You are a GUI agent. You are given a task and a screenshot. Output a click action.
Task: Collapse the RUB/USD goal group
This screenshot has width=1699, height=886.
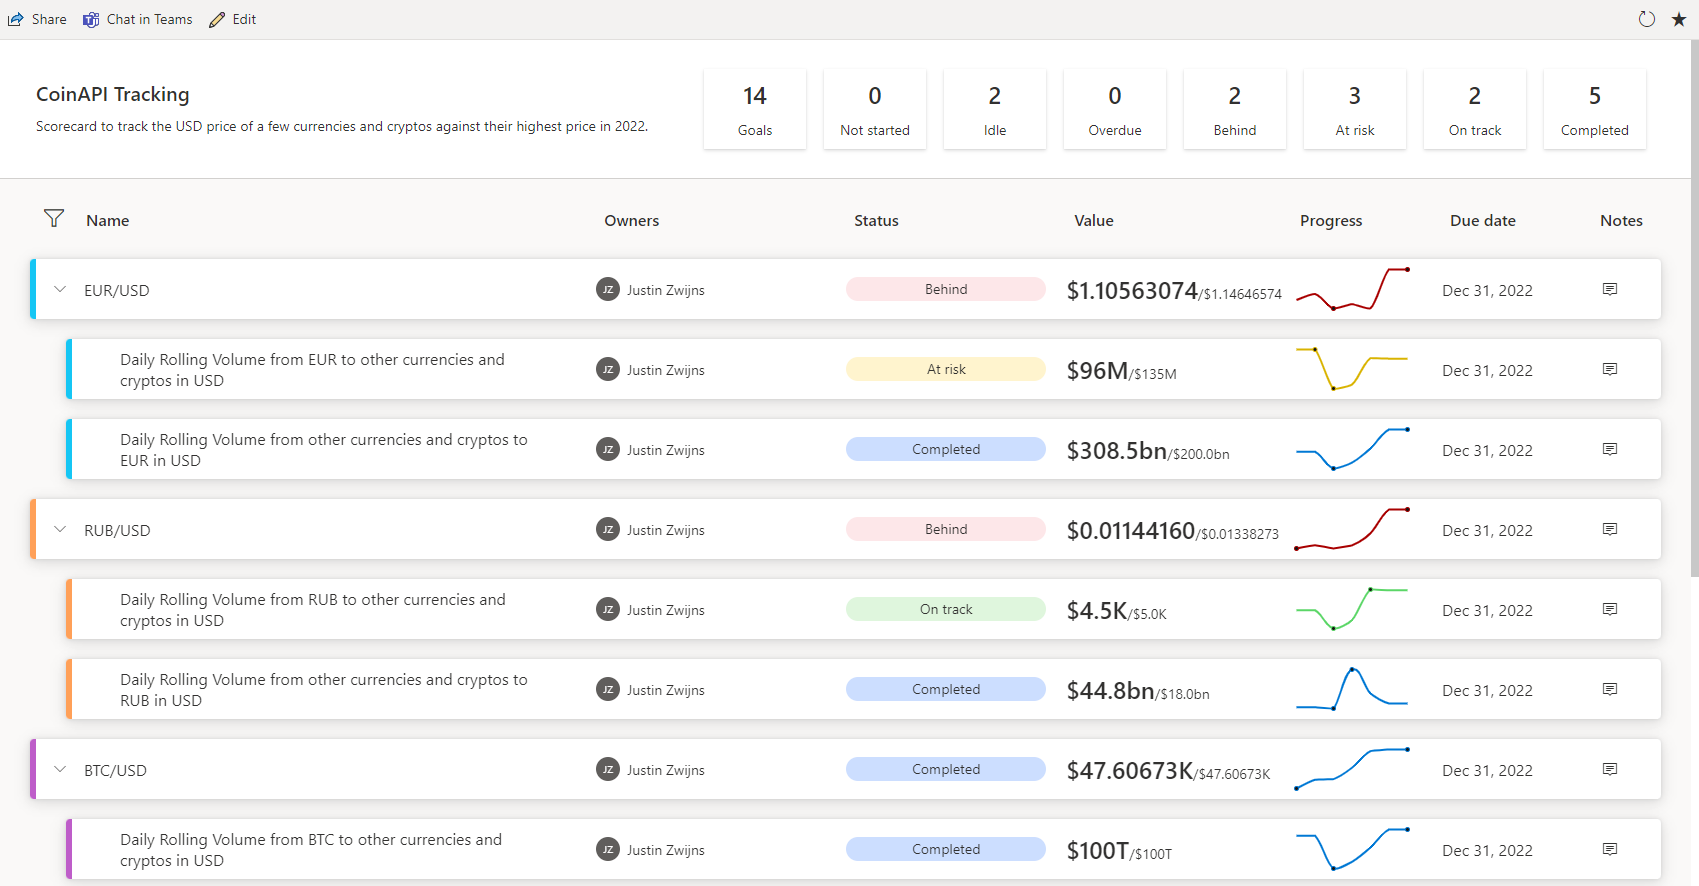click(60, 530)
